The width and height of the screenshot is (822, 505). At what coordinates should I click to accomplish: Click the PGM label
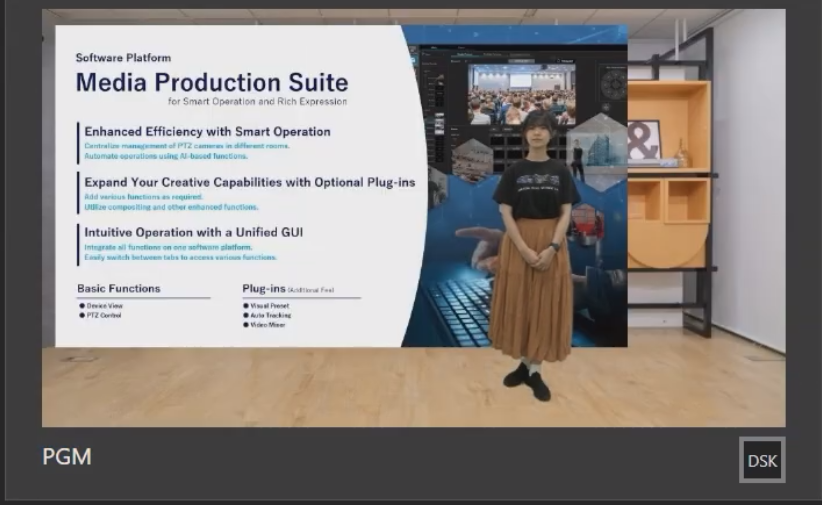pyautogui.click(x=67, y=456)
